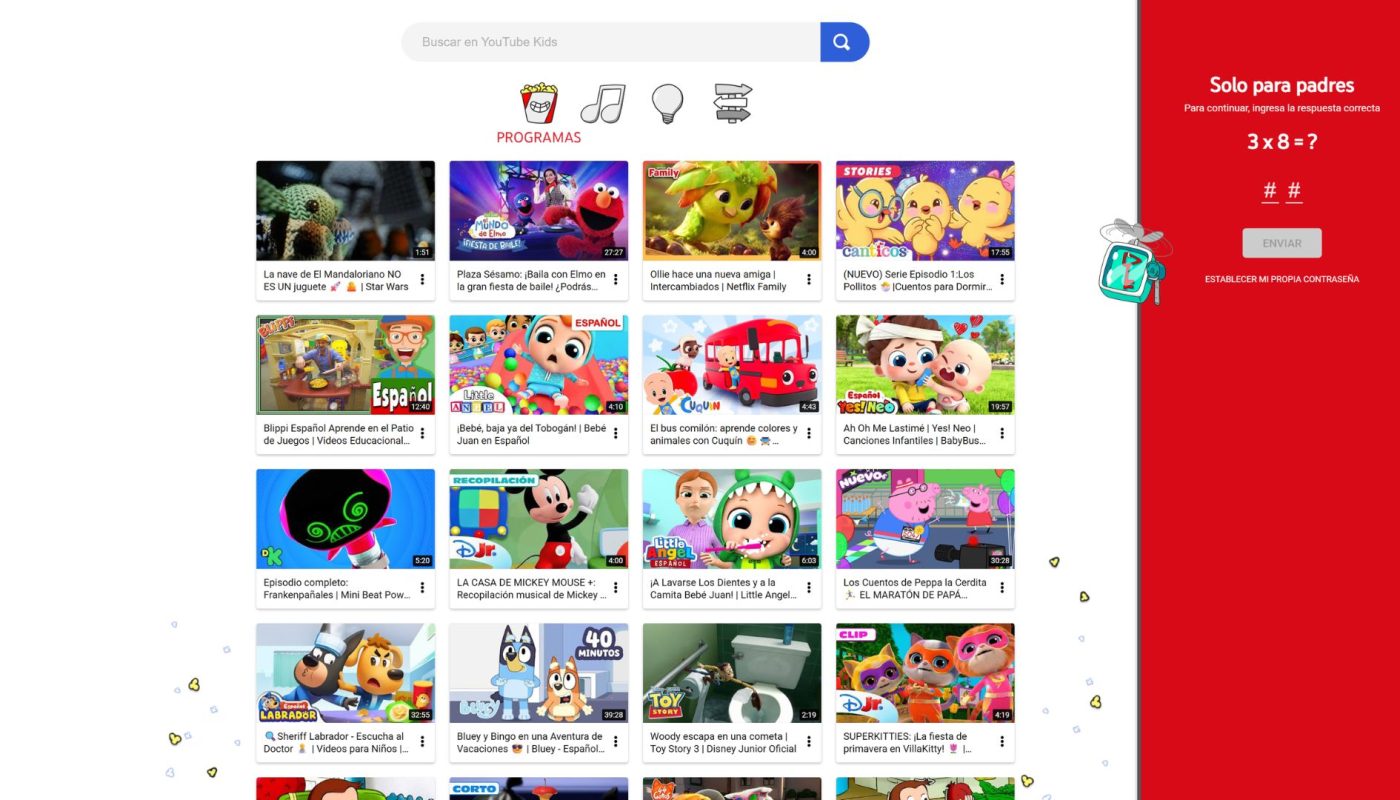Open options for Los Pollitos video
Viewport: 1400px width, 800px height.
(x=1001, y=280)
